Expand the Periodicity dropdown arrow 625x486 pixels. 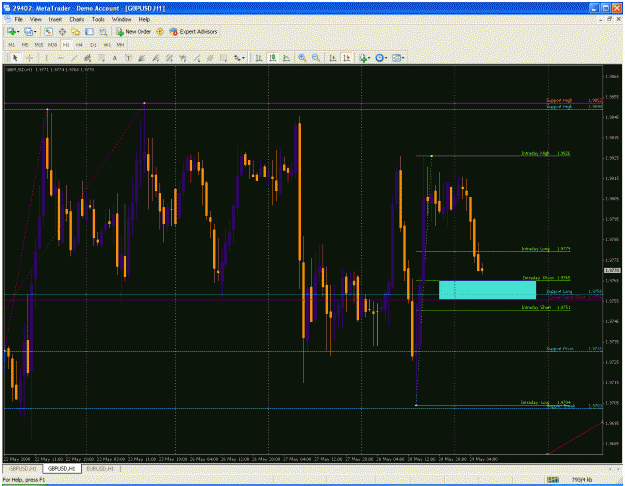point(386,59)
